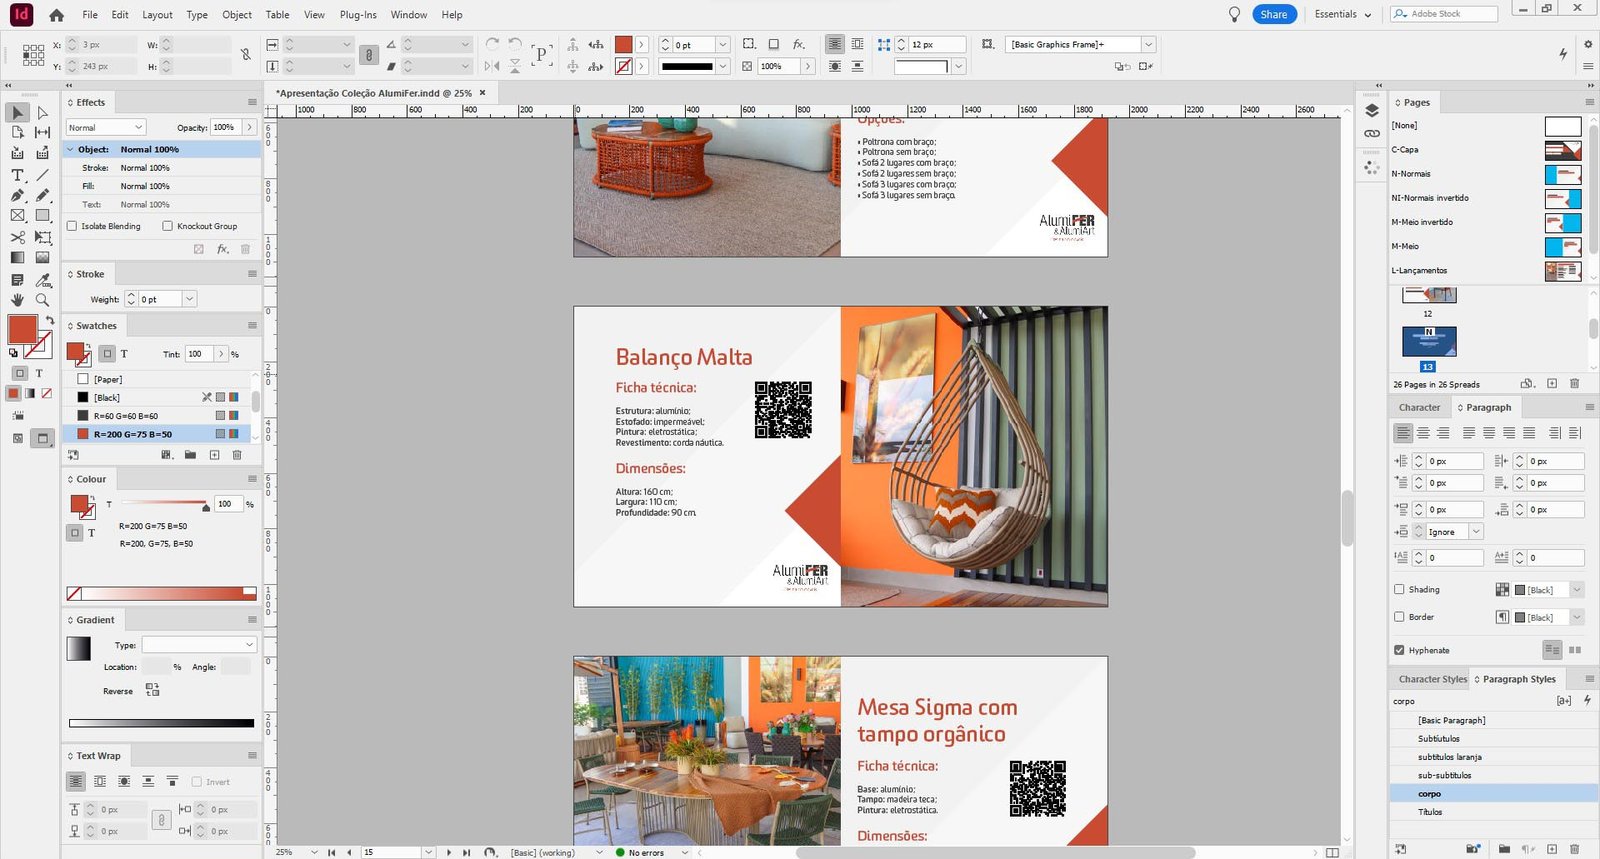Select the Pen tool
This screenshot has height=859, width=1600.
18,195
